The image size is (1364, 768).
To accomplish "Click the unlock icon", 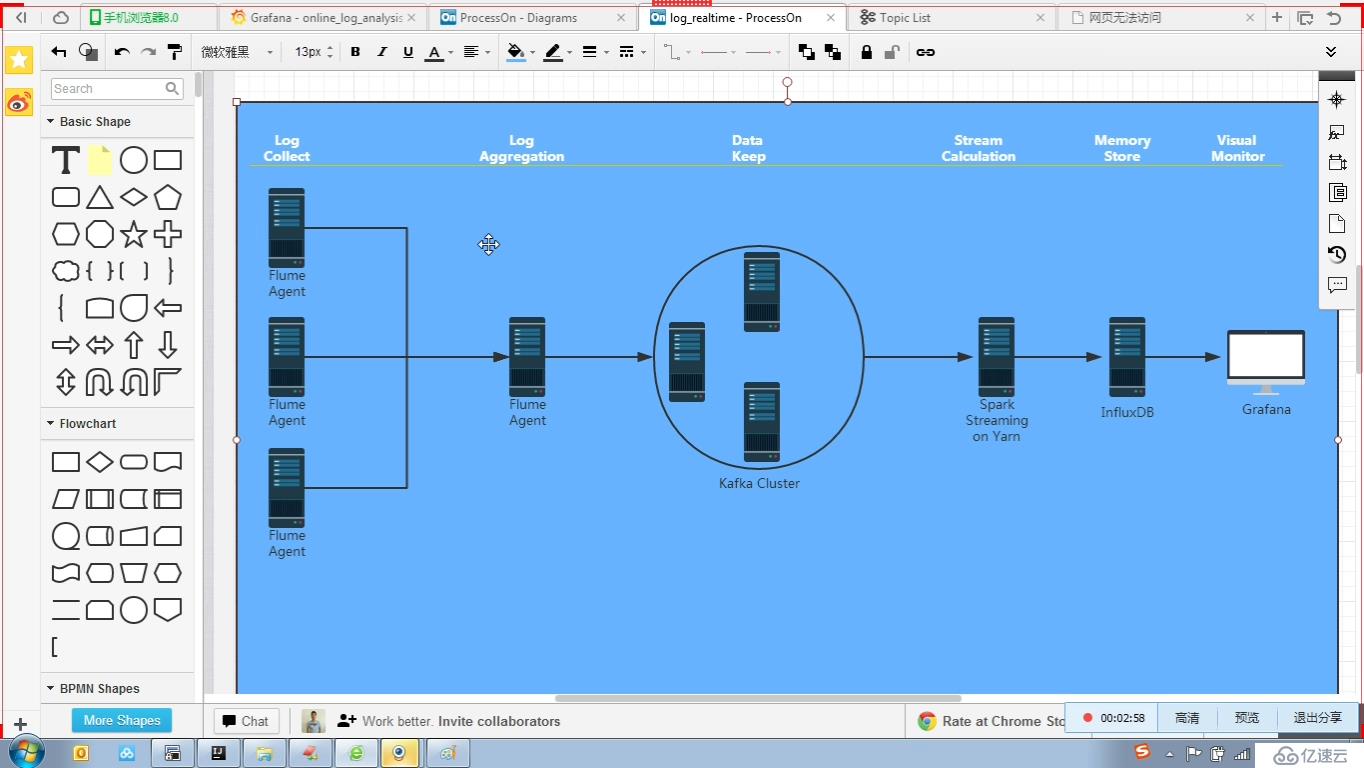I will pyautogui.click(x=892, y=52).
